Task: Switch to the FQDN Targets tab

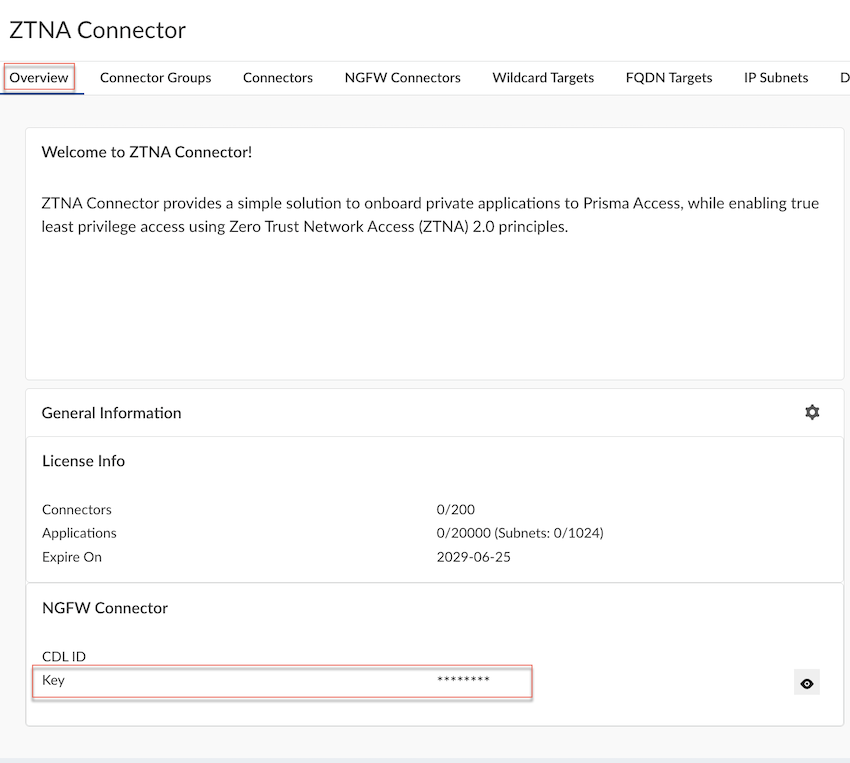Action: click(669, 78)
